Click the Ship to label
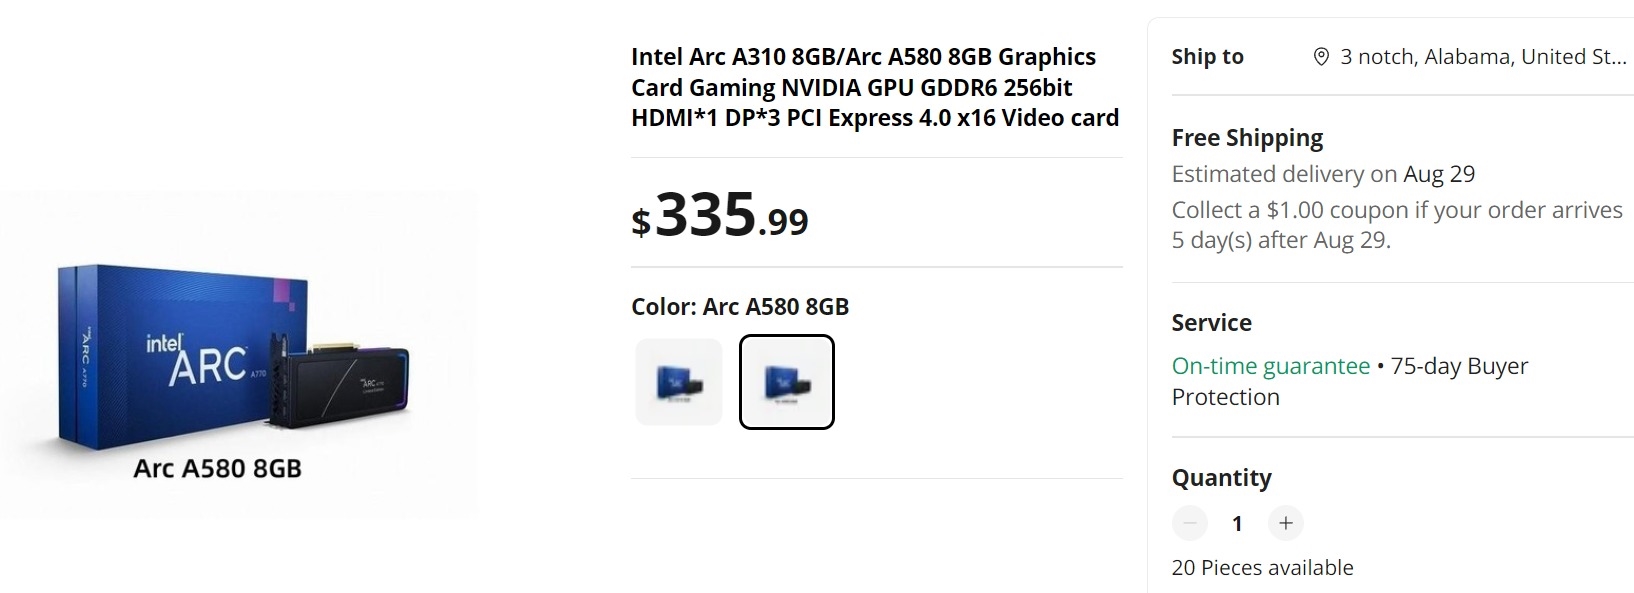The image size is (1634, 593). [1207, 57]
